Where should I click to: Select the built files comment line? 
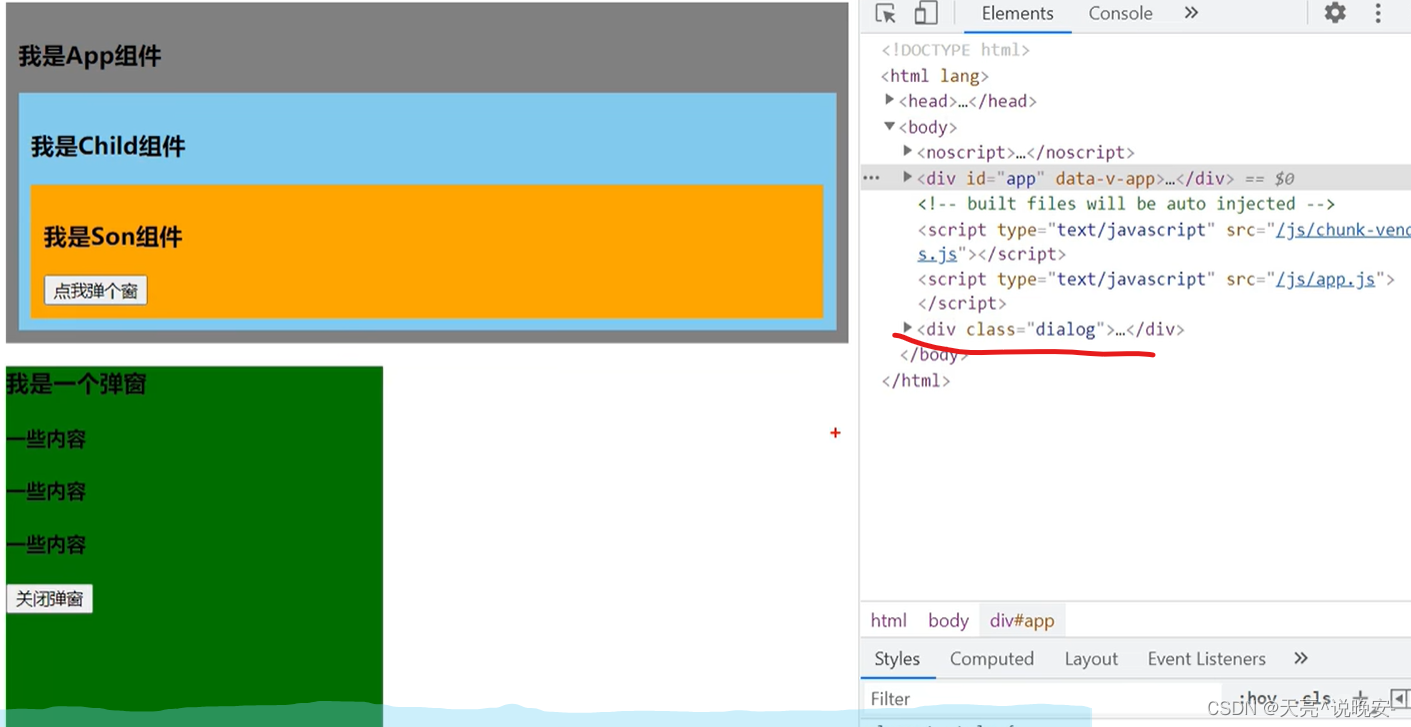click(1126, 204)
